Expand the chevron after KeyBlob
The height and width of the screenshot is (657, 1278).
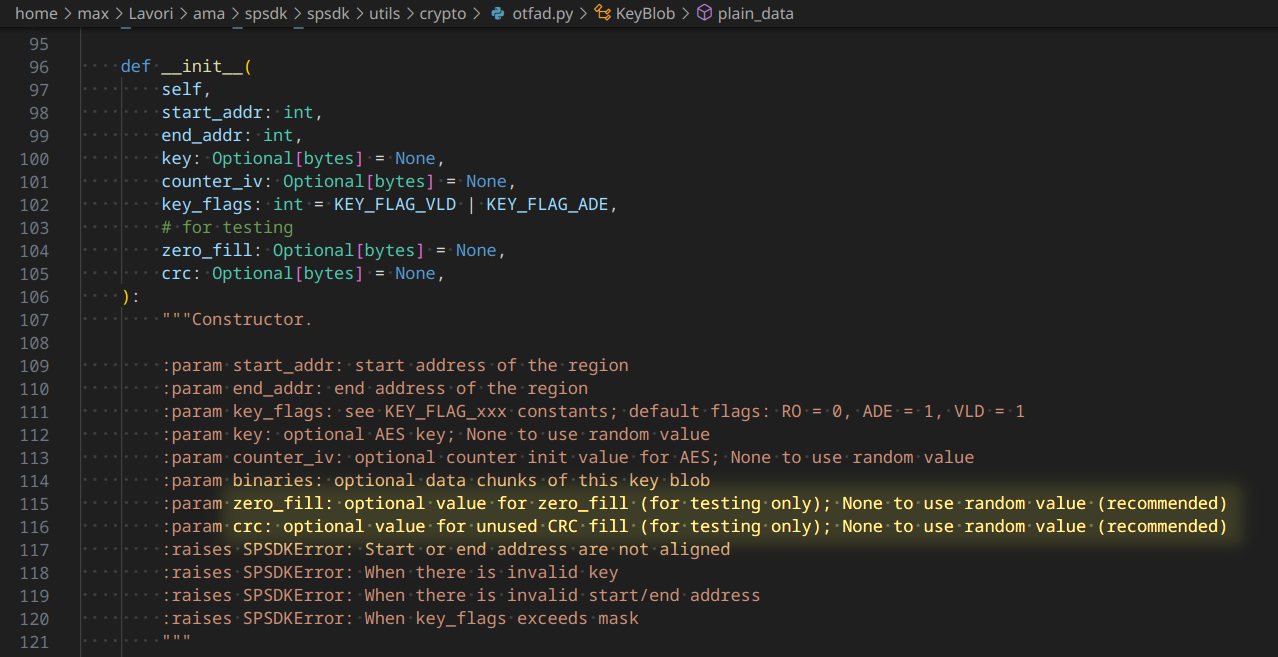(687, 13)
